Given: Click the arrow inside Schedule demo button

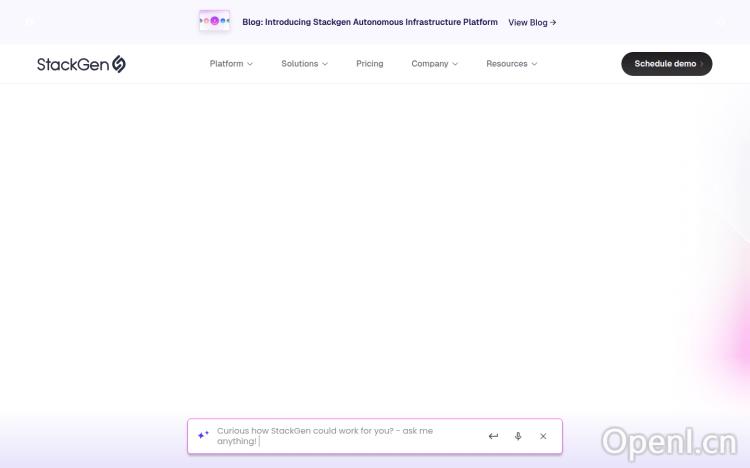Looking at the screenshot, I should click(x=702, y=64).
